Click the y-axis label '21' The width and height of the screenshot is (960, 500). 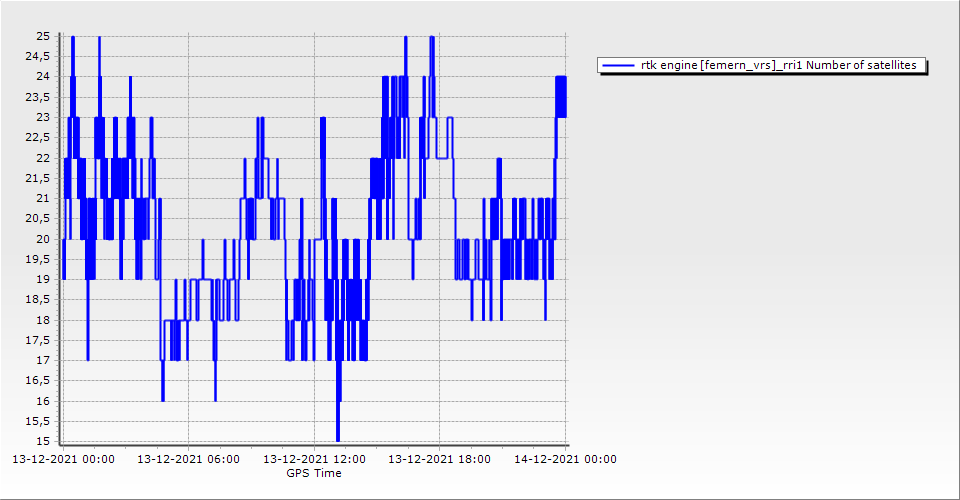[x=43, y=198]
